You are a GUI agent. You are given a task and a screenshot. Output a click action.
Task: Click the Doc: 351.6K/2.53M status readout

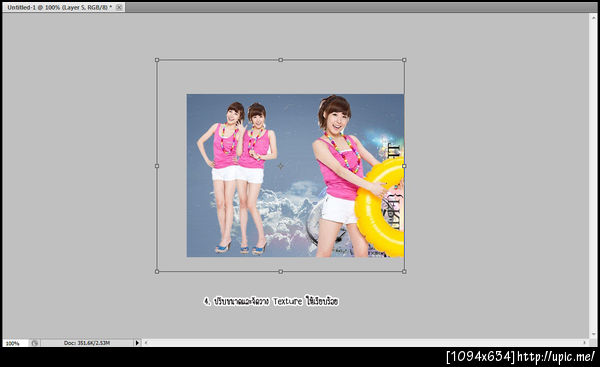pos(87,343)
